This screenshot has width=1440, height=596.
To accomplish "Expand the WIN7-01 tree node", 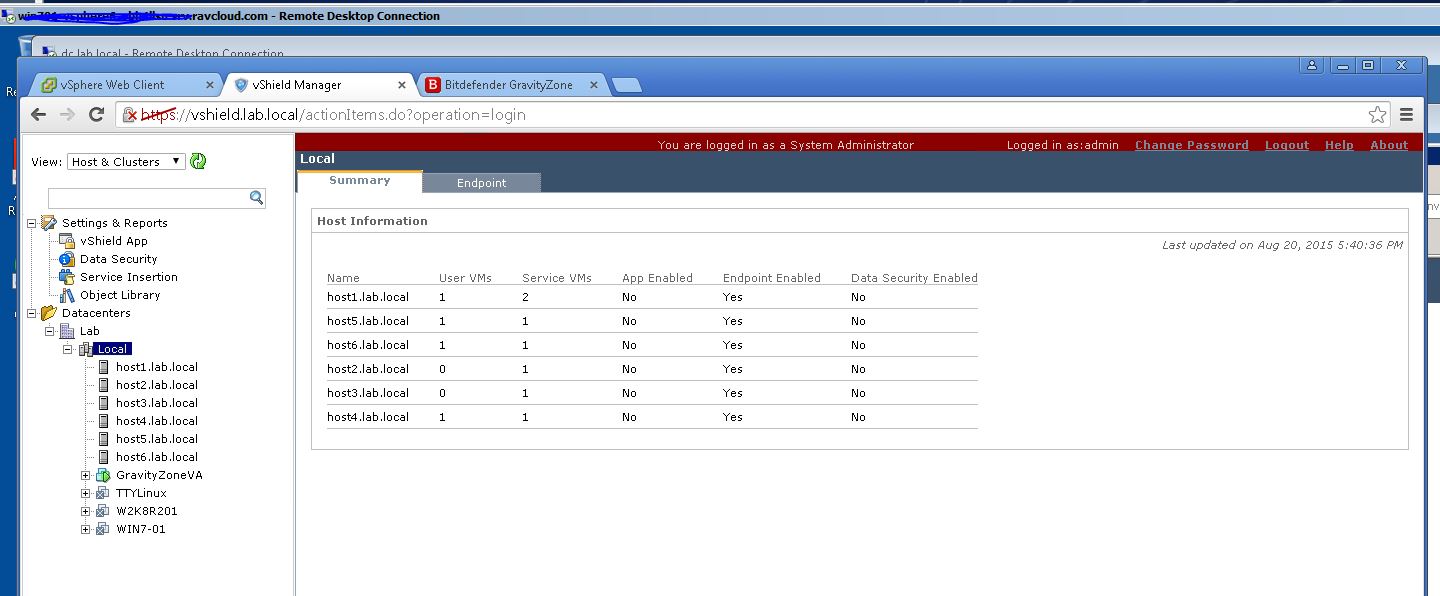I will (x=86, y=530).
